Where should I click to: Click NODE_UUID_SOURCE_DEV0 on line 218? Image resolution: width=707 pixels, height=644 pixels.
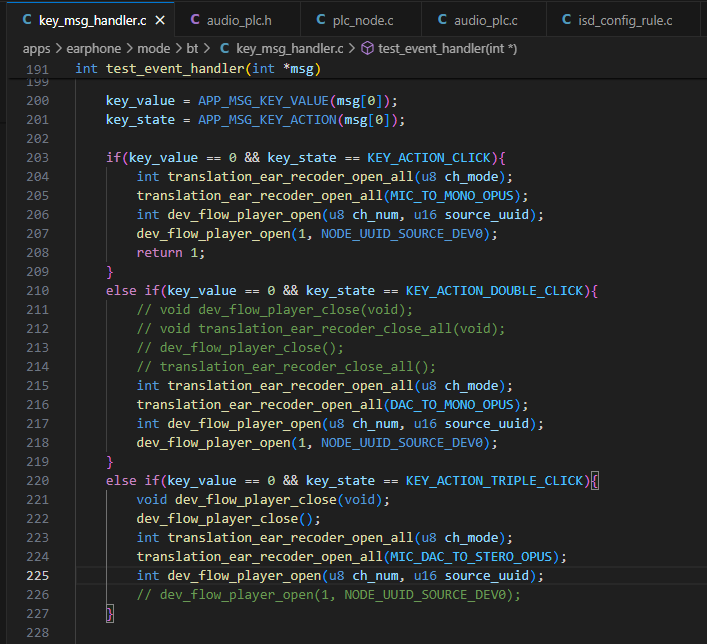tap(402, 443)
